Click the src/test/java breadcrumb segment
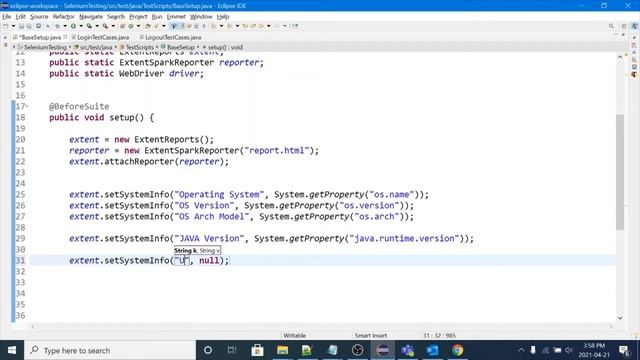The width and height of the screenshot is (640, 360). (x=96, y=47)
